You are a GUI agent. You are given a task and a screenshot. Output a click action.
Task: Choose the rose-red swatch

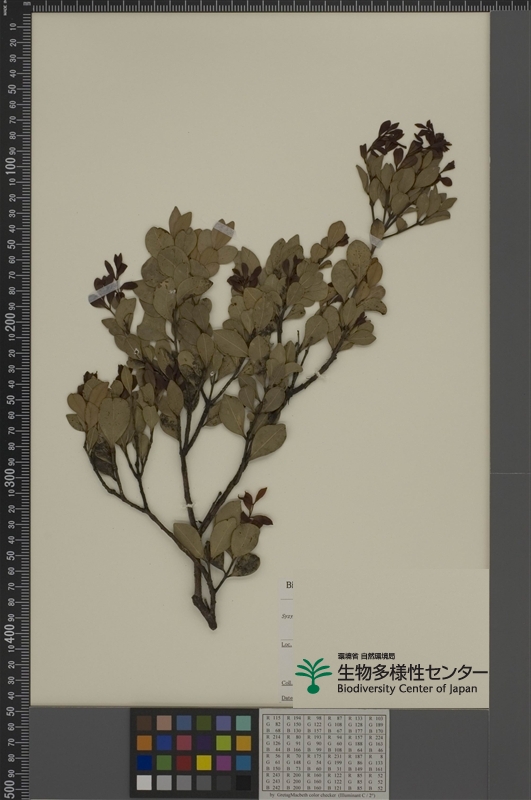pos(184,743)
